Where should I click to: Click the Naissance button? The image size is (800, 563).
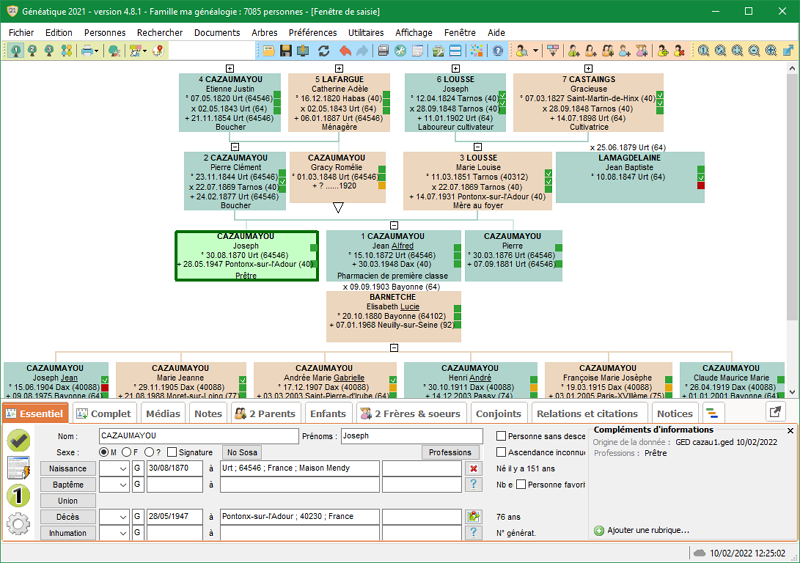pos(68,469)
